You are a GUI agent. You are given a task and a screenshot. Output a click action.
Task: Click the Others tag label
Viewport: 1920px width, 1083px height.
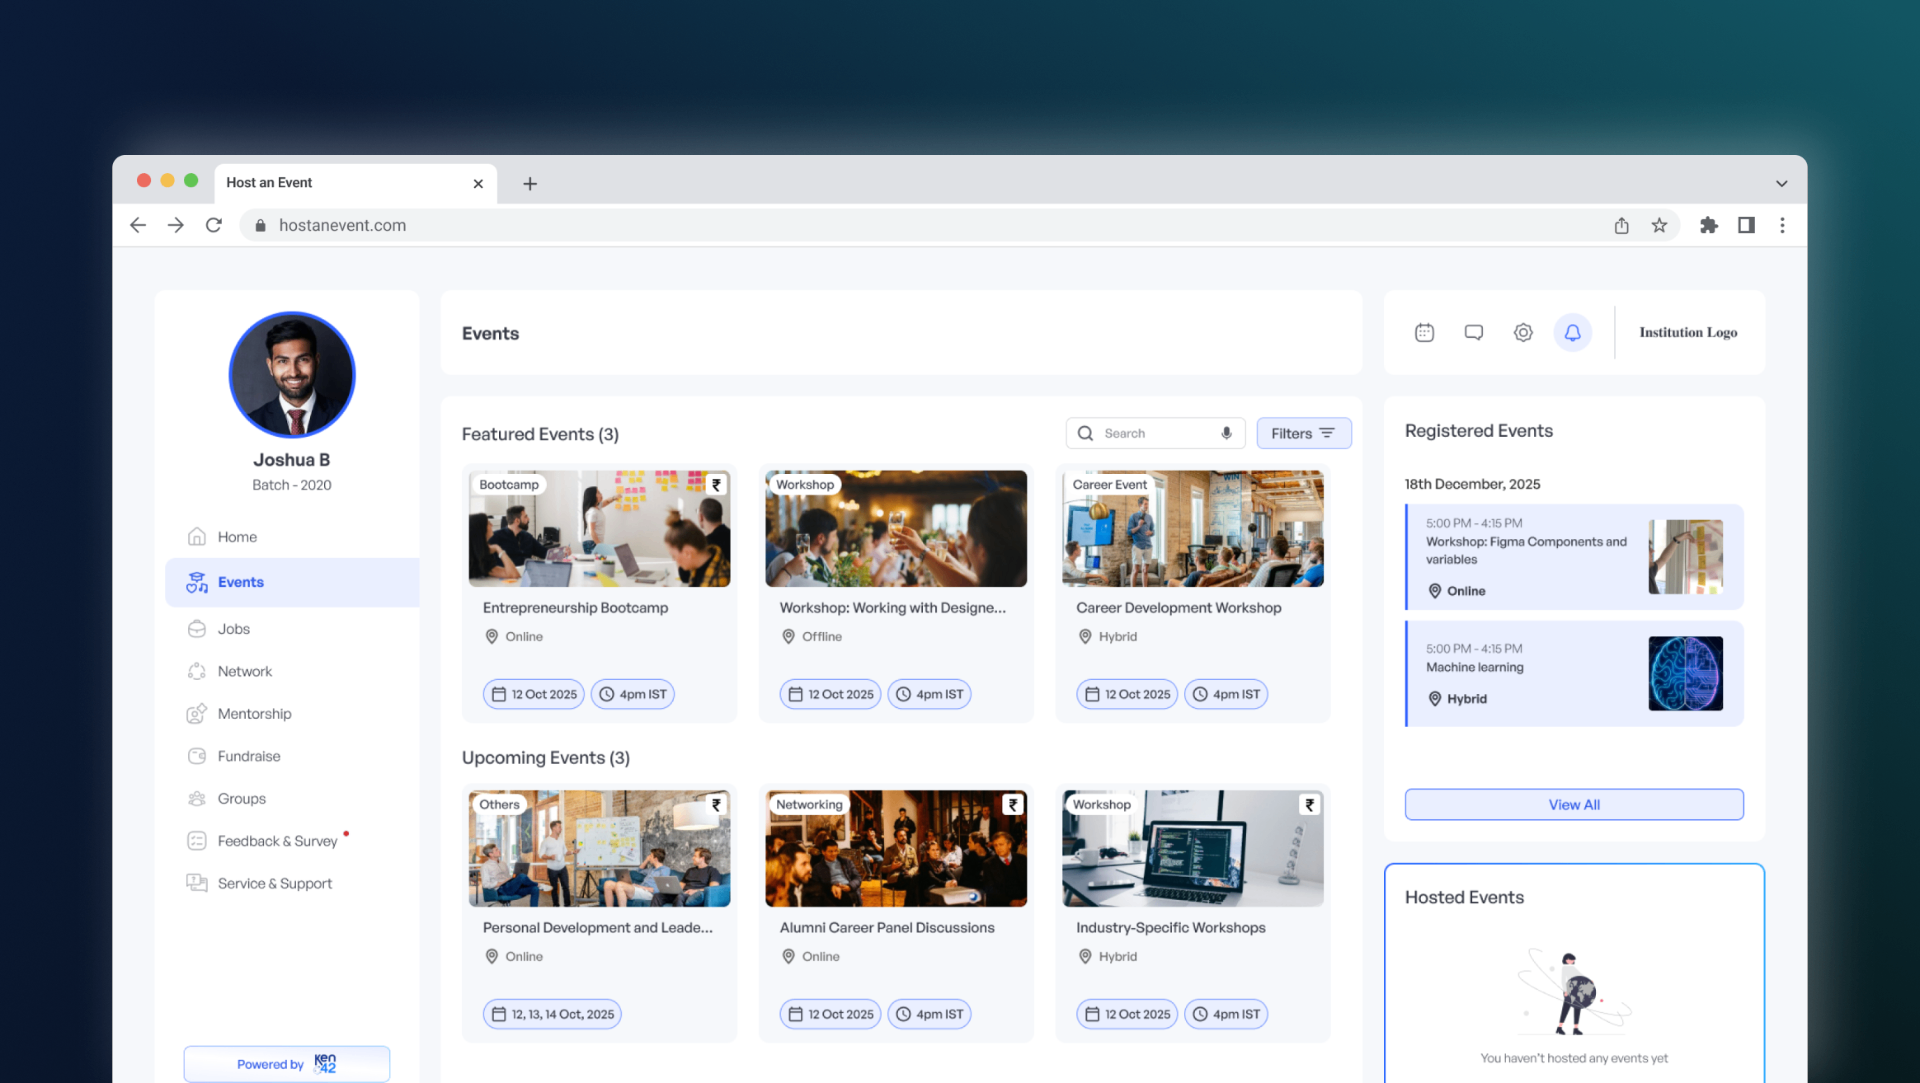[499, 805]
